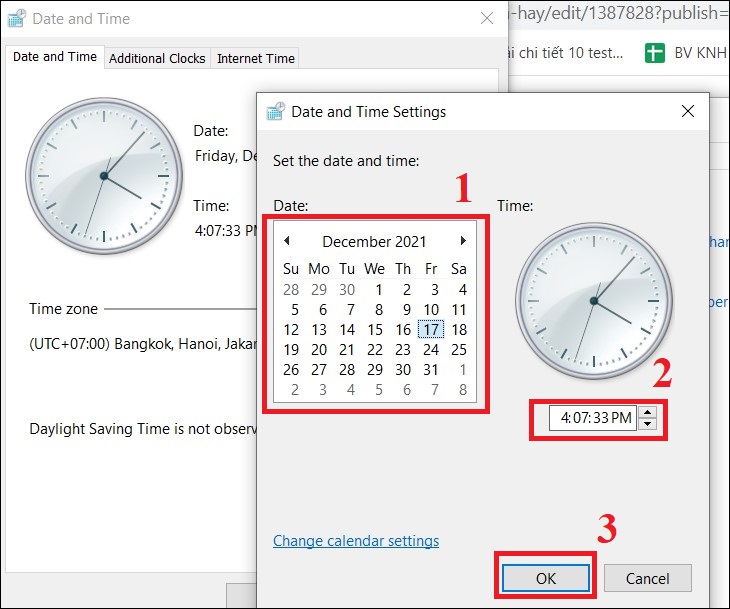Select December 1 in the calendar

click(379, 290)
